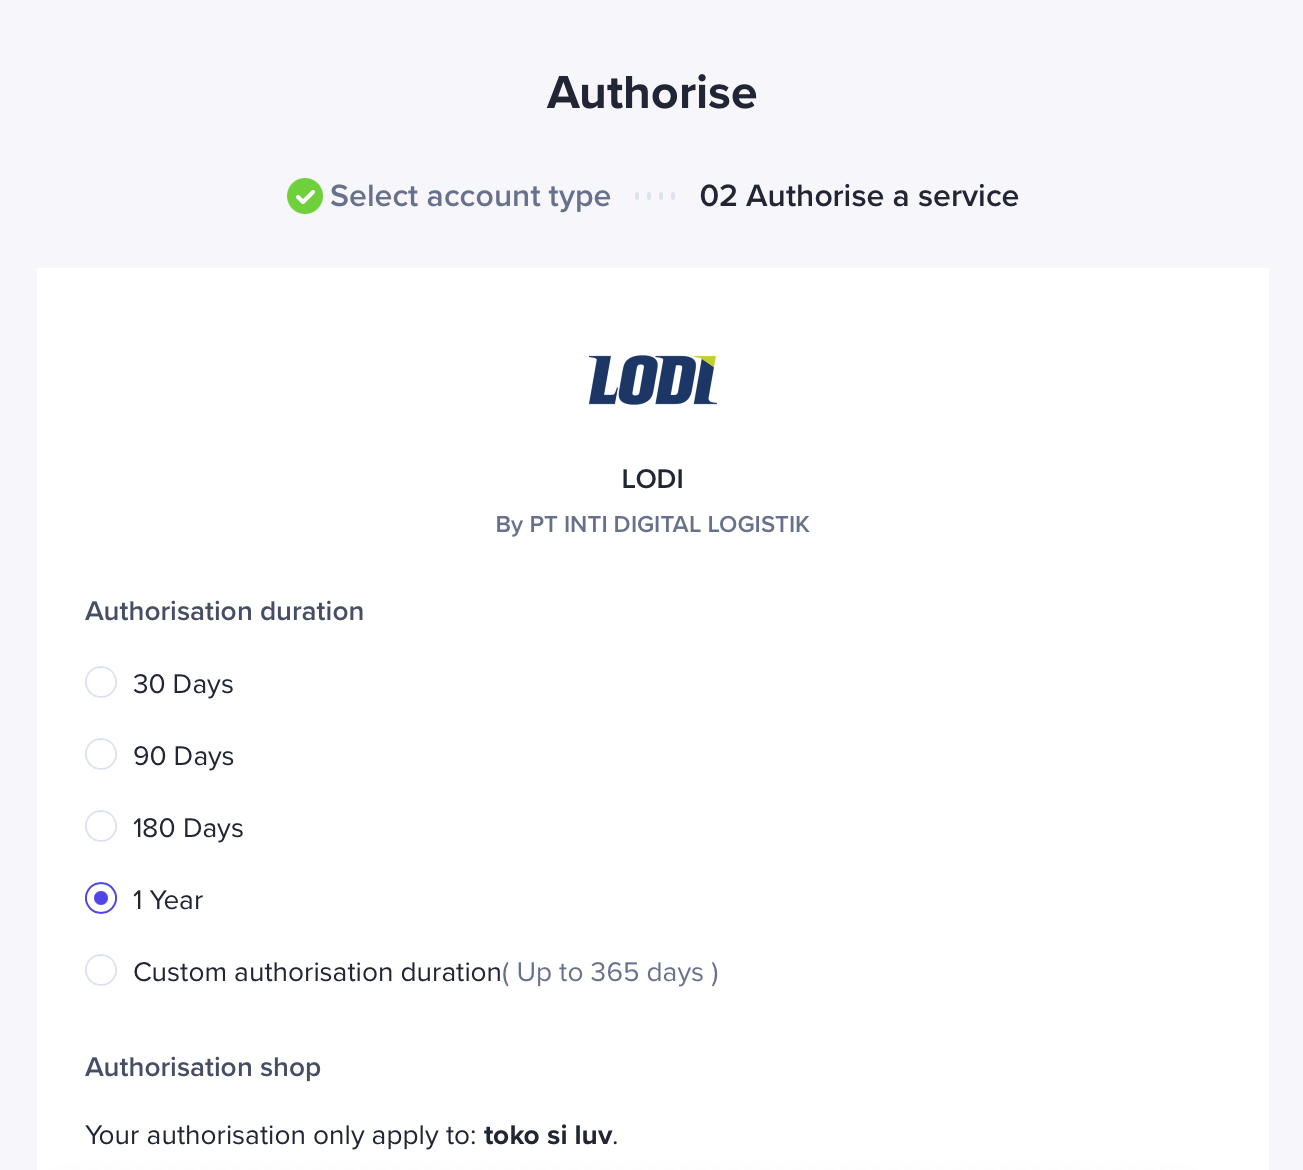The image size is (1303, 1170).
Task: Select the 1 Year radio button
Action: pyautogui.click(x=101, y=899)
